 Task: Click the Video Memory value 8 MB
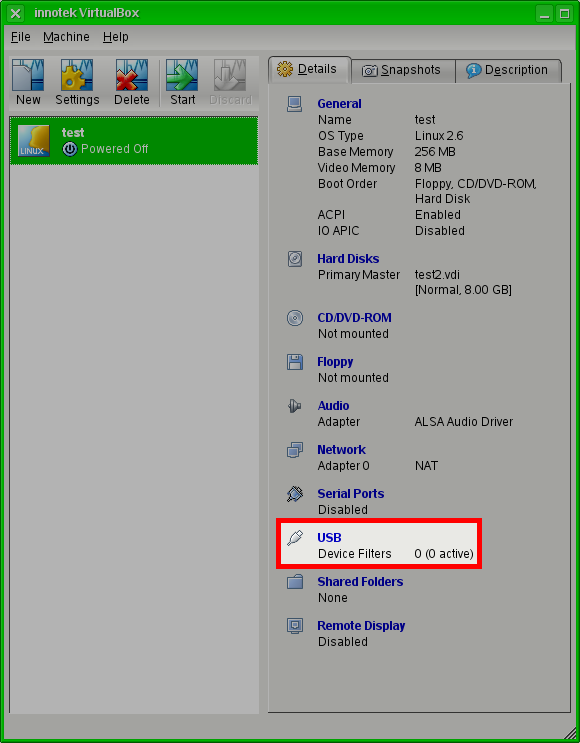428,168
